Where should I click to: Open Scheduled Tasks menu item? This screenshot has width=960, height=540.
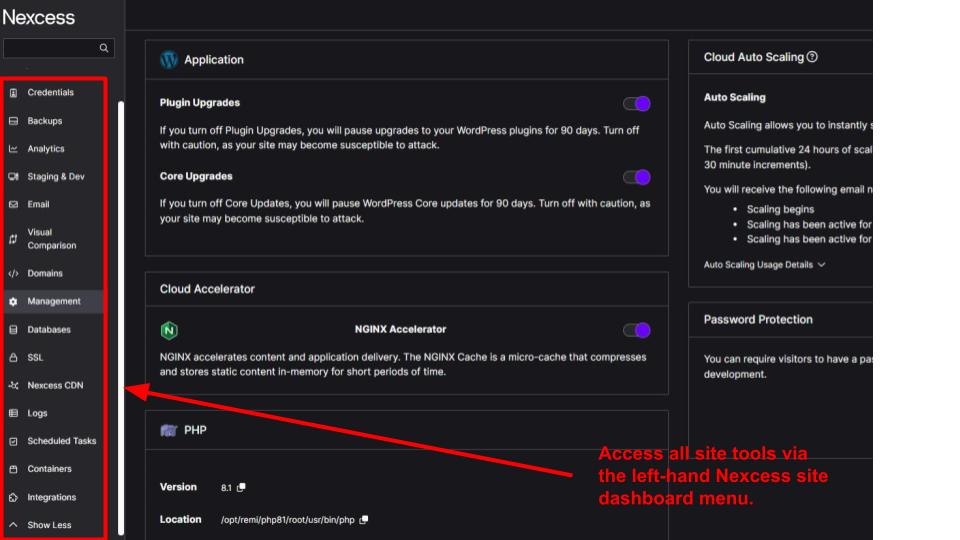coord(61,441)
